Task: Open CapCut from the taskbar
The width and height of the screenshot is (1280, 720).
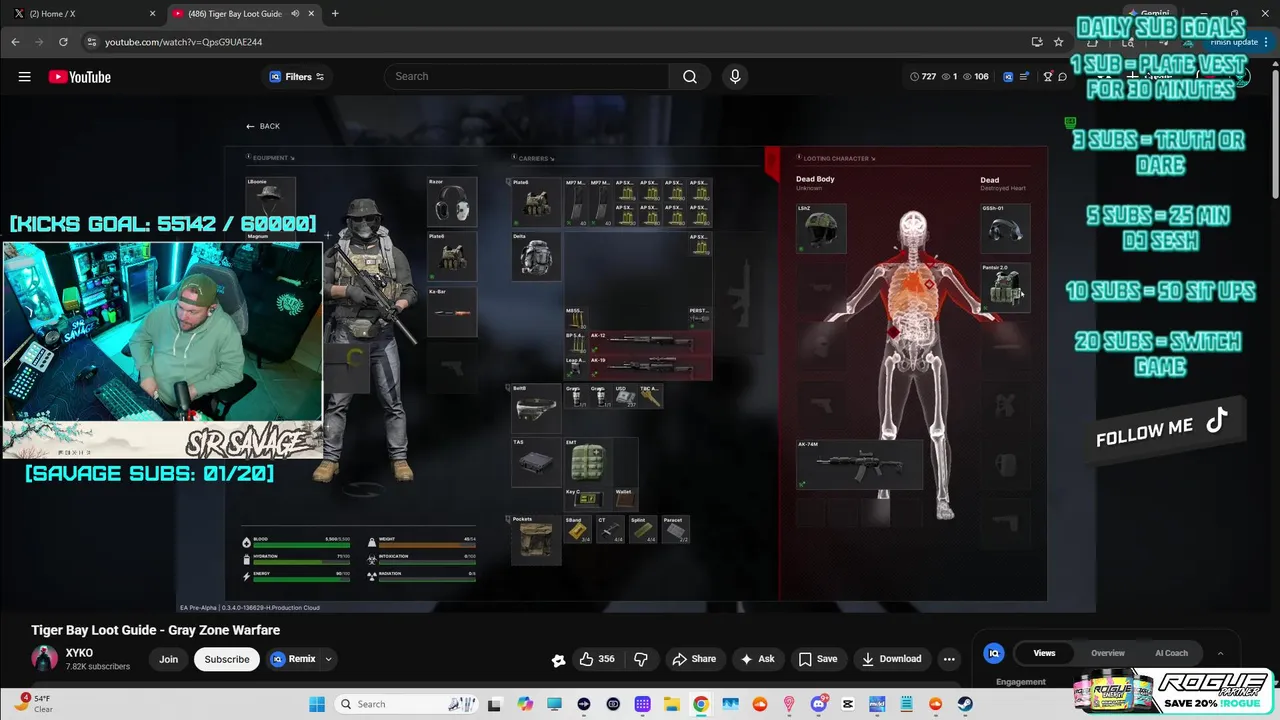Action: pyautogui.click(x=848, y=704)
